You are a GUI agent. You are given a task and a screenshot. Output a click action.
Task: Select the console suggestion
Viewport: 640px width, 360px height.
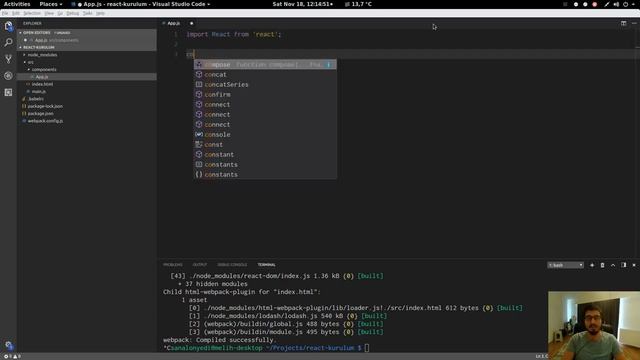pyautogui.click(x=265, y=134)
